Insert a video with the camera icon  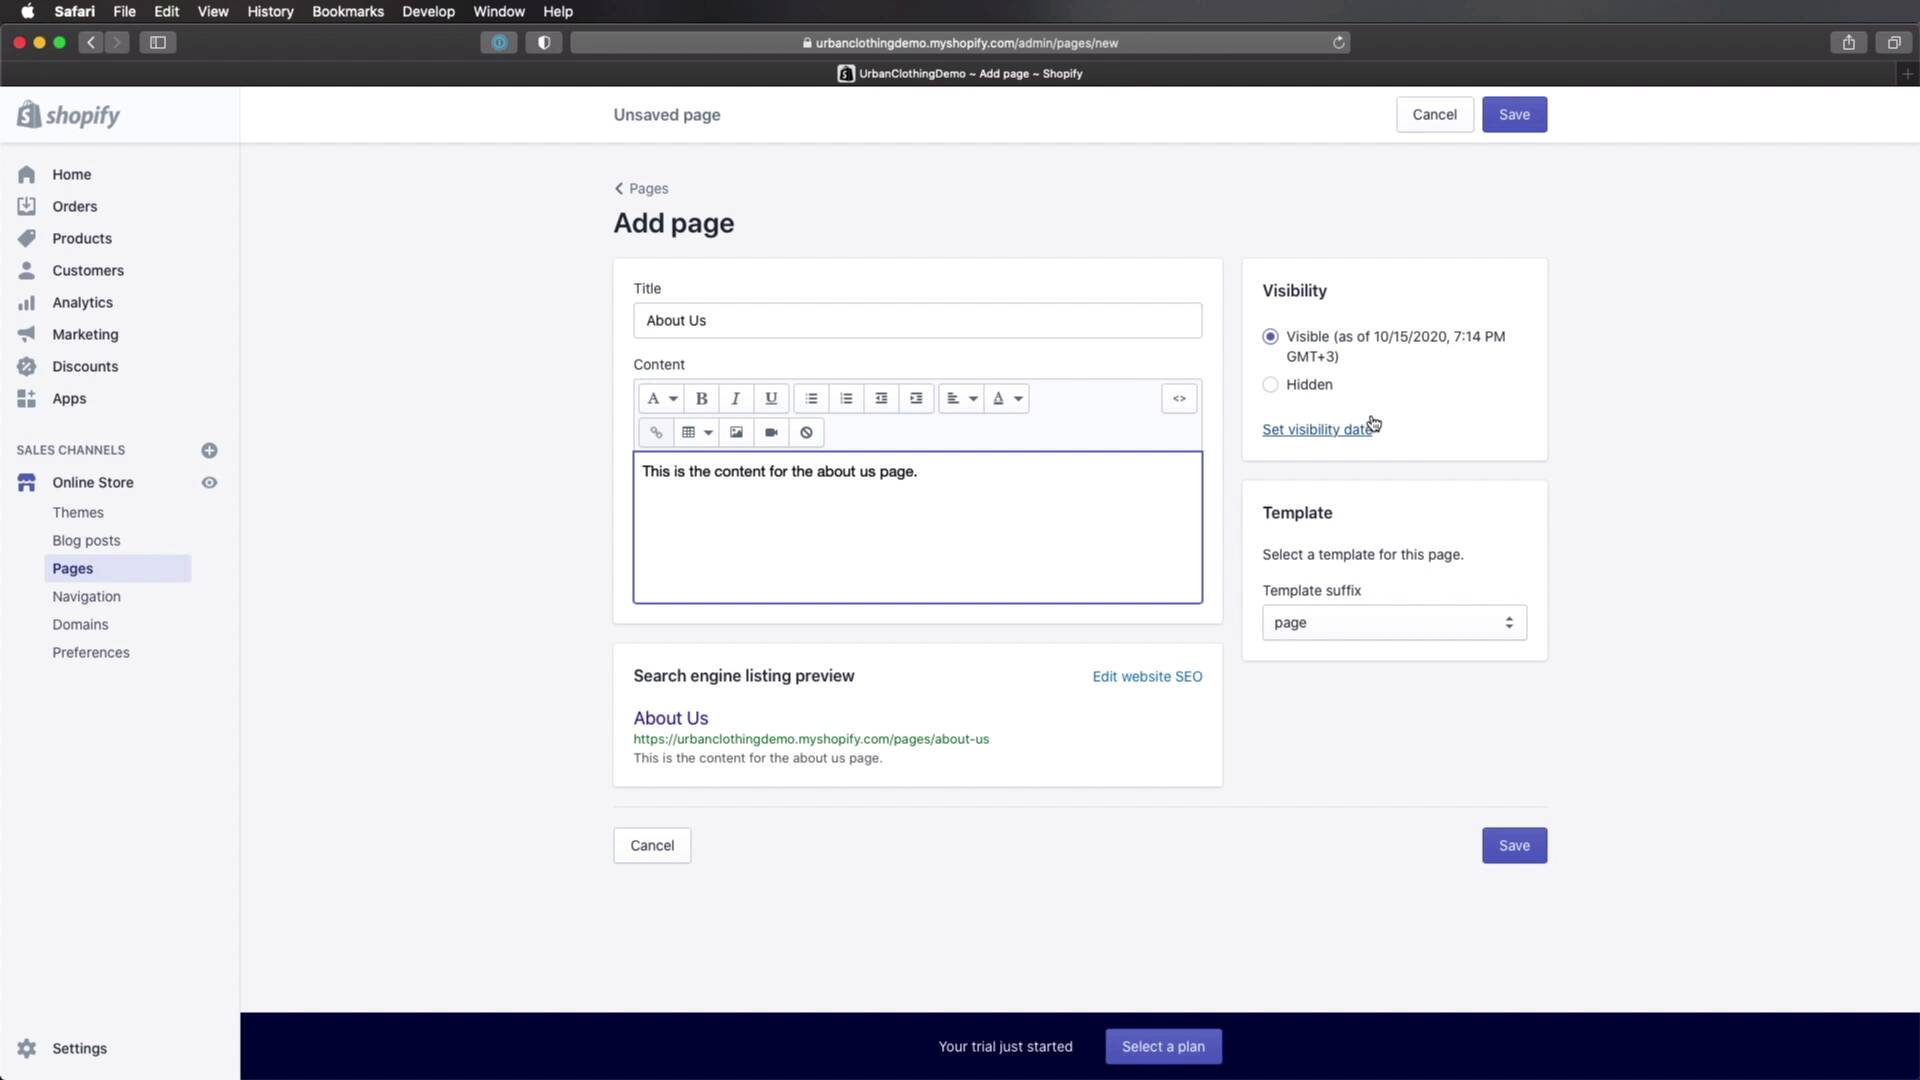[x=771, y=432]
